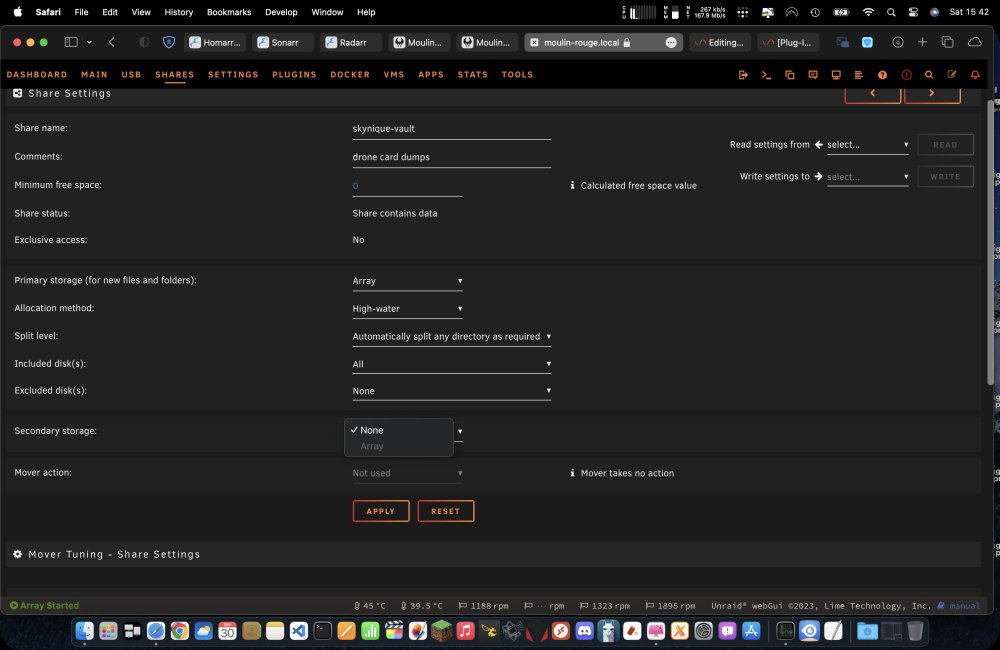Open Discord from the Dock
Image resolution: width=1000 pixels, height=650 pixels.
584,631
